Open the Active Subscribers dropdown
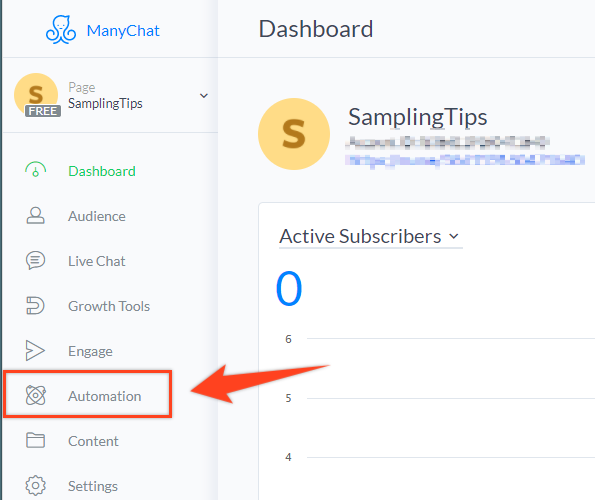This screenshot has height=500, width=595. 370,237
